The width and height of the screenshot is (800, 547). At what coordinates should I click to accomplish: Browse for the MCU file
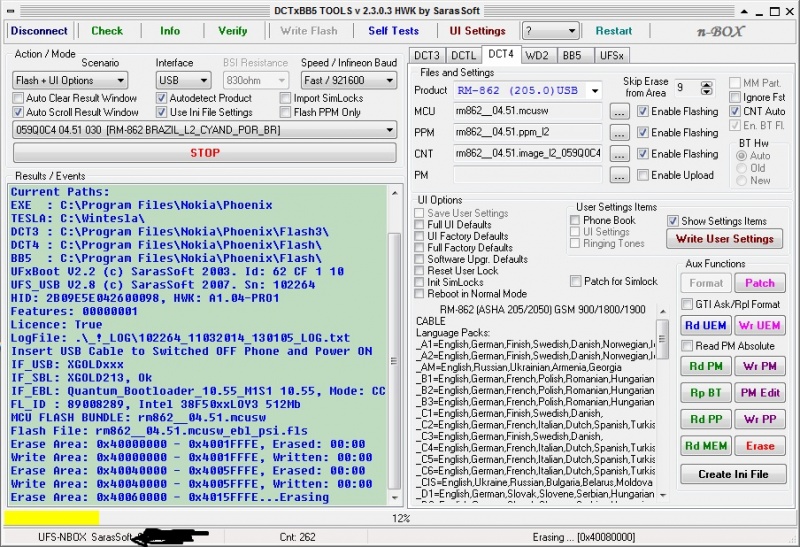click(619, 112)
